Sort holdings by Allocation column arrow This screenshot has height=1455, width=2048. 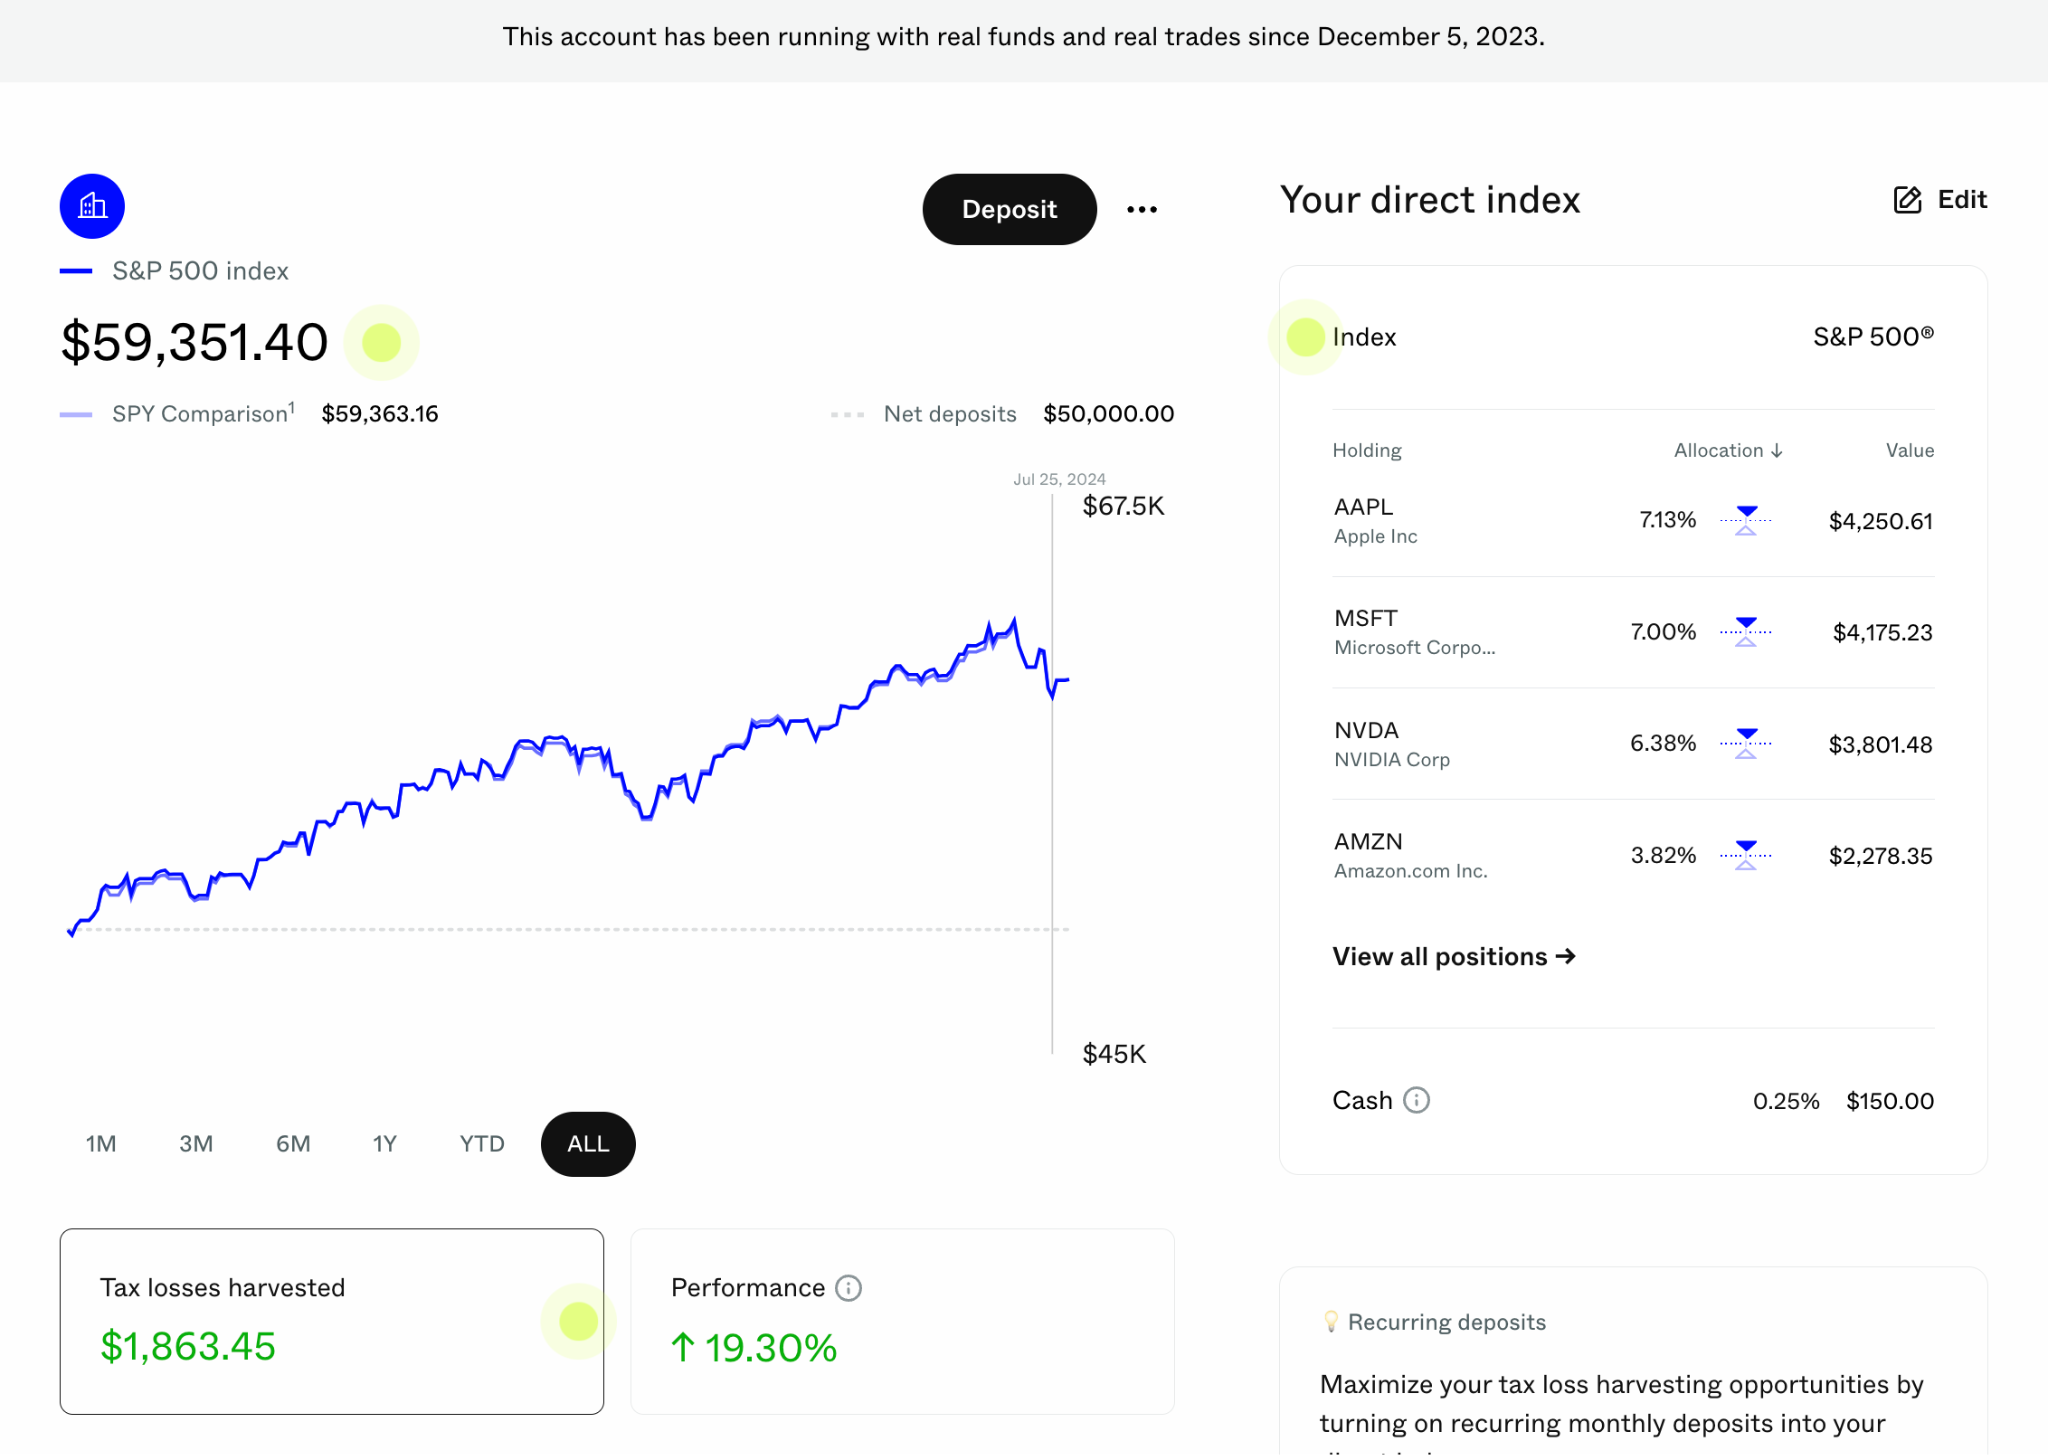(x=1776, y=451)
